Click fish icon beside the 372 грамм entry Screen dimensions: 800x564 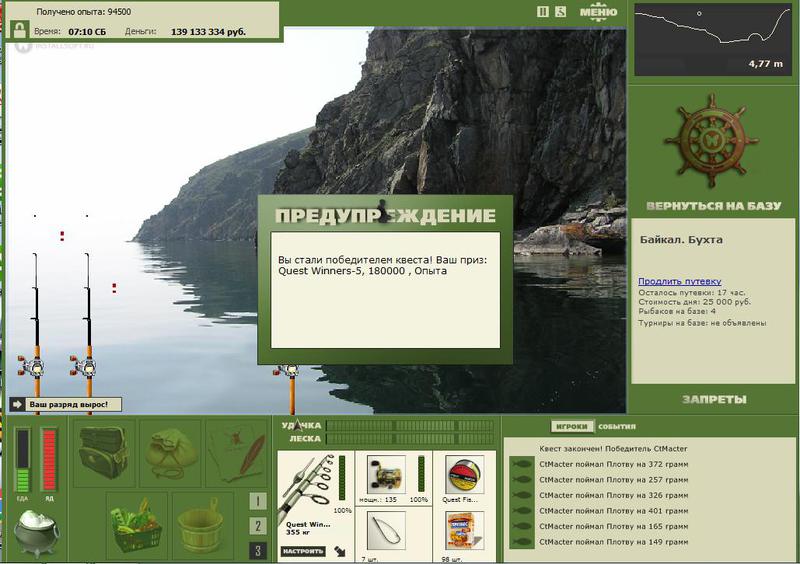point(521,464)
